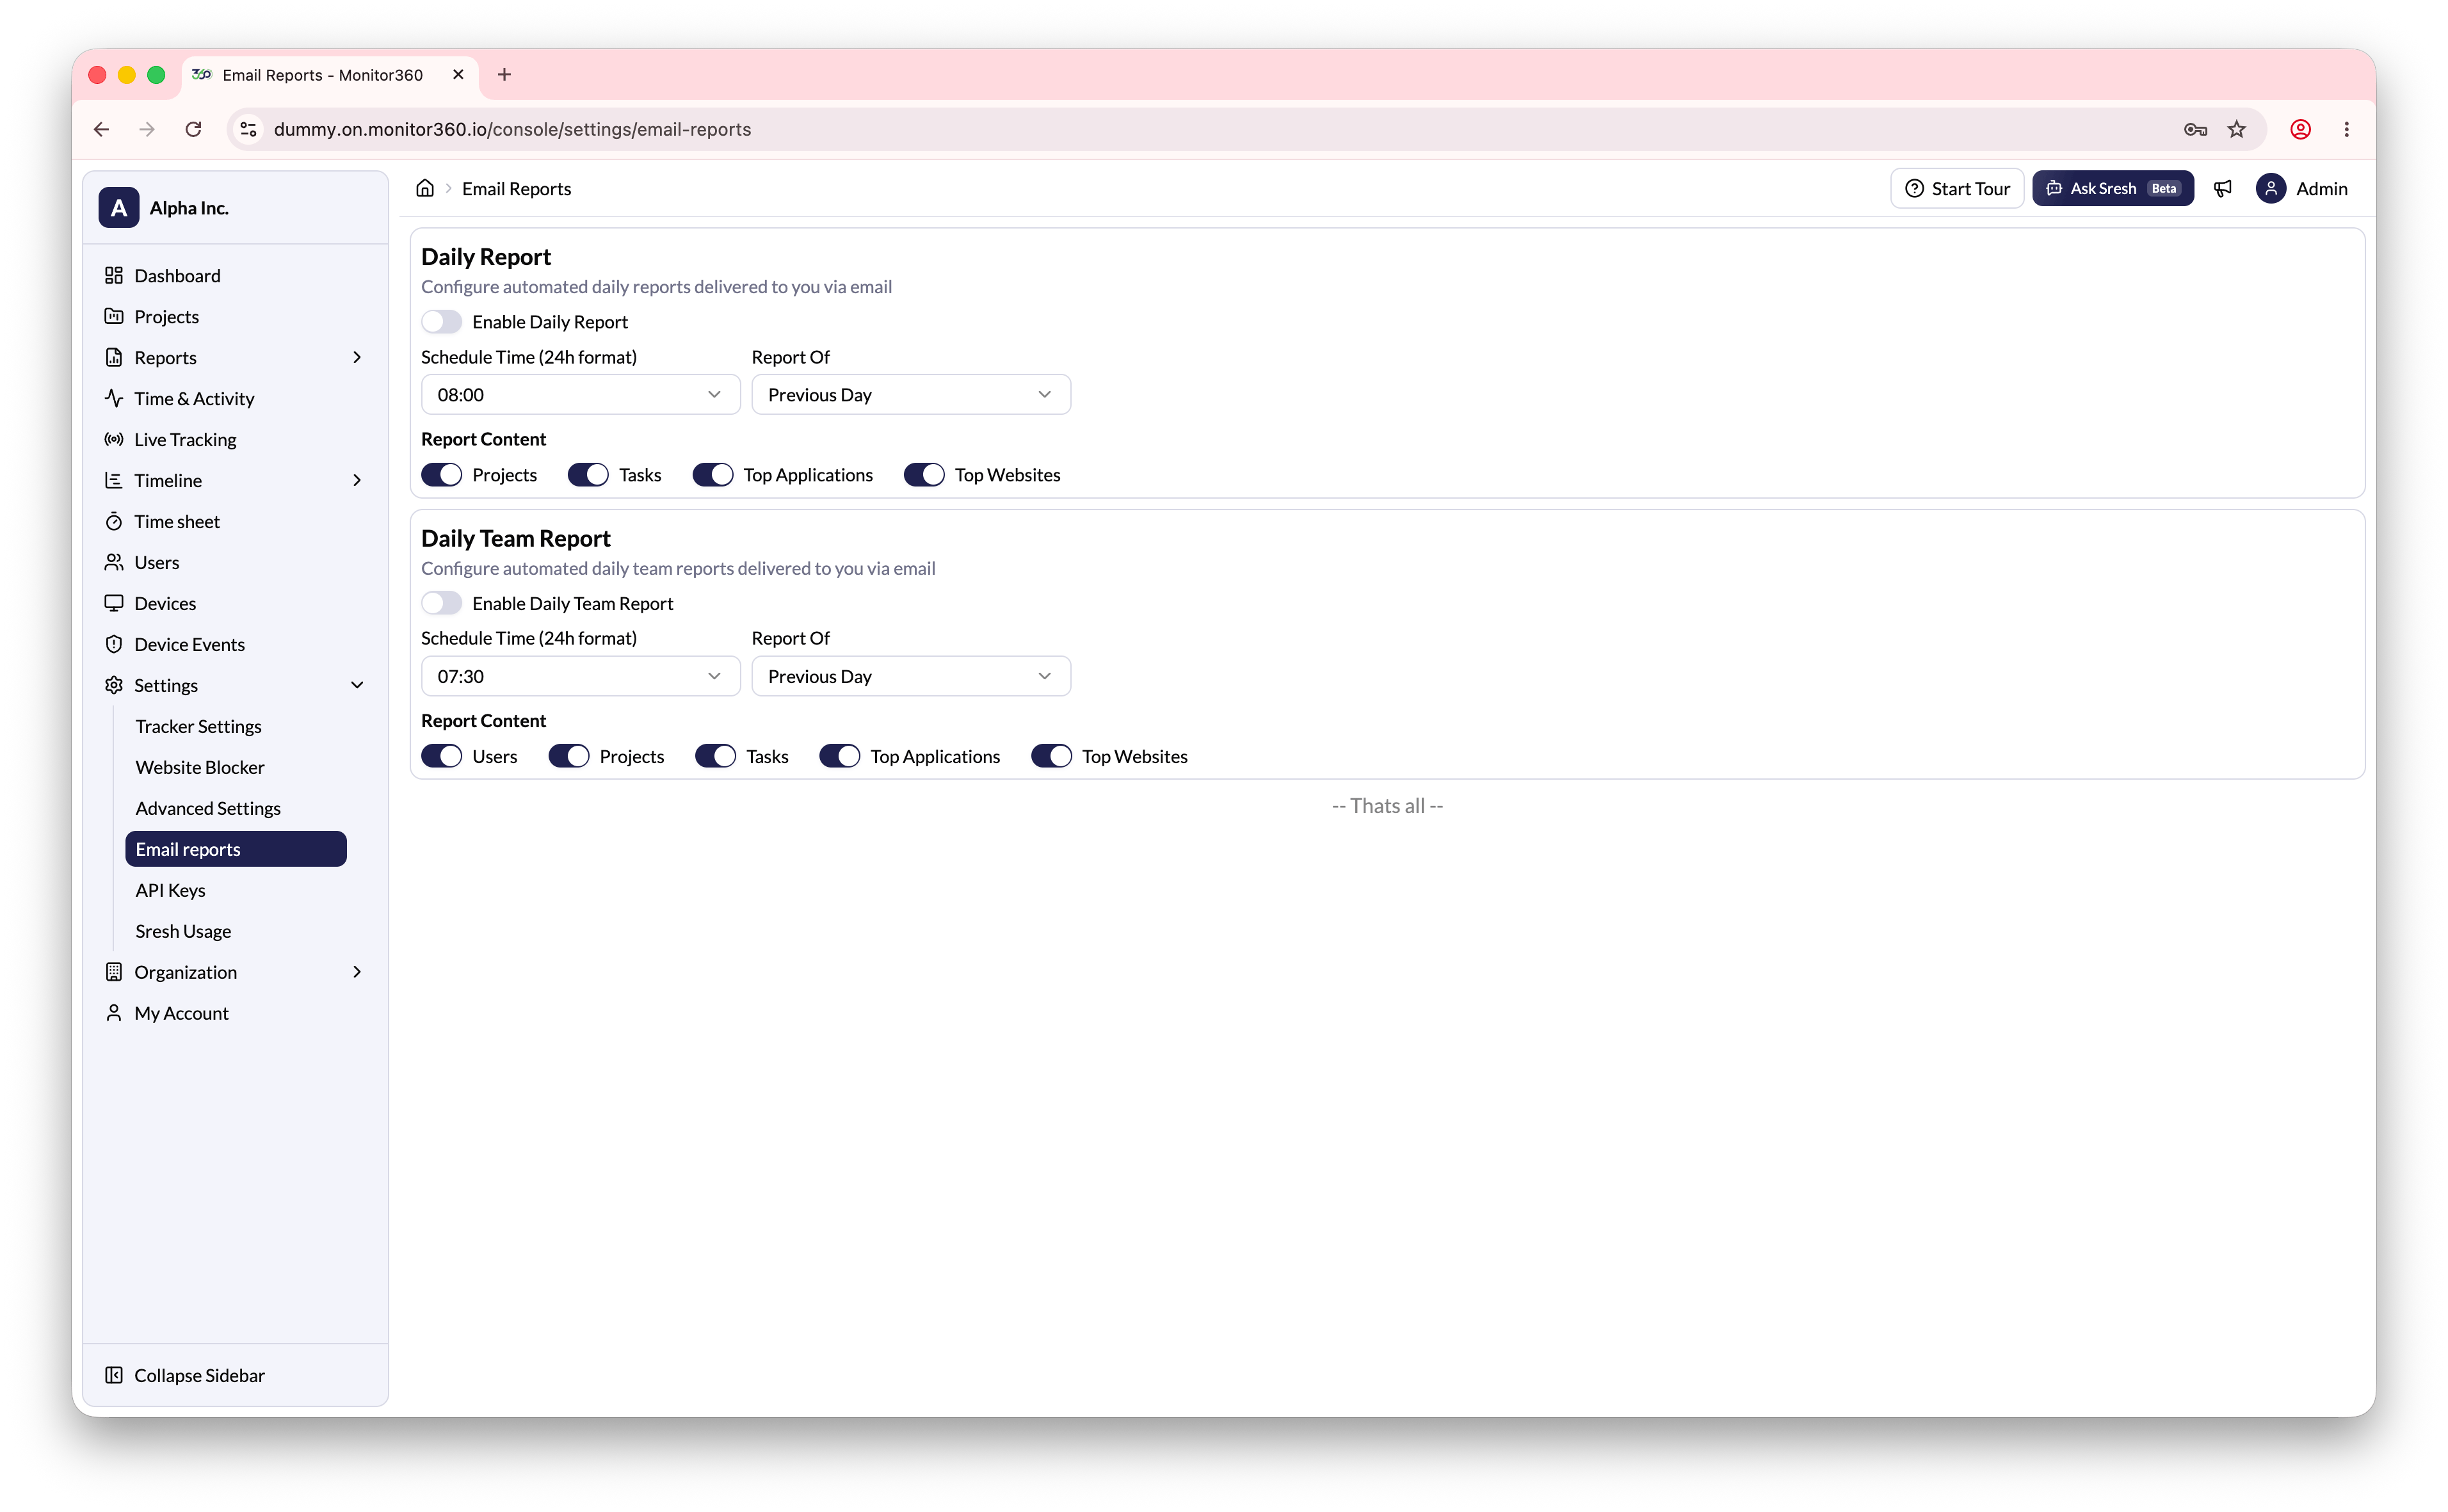Bookmark this page with the star icon

[2237, 129]
